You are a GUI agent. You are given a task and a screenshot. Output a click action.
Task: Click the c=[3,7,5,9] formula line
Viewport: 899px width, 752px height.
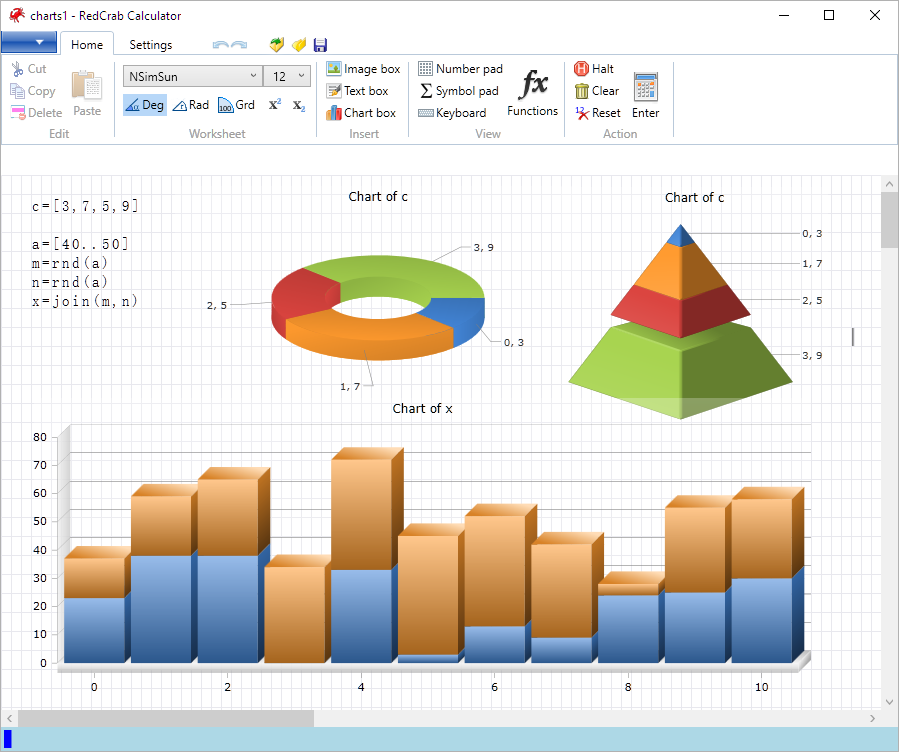[x=85, y=206]
